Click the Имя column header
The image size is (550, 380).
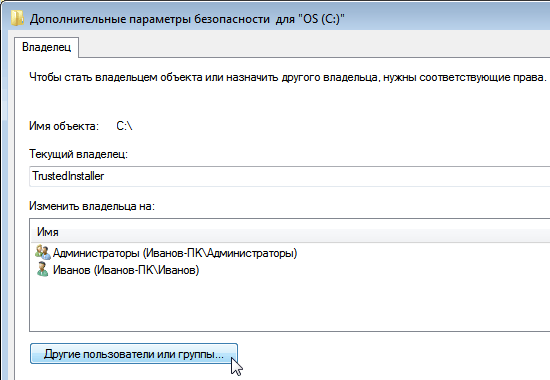[x=291, y=232]
